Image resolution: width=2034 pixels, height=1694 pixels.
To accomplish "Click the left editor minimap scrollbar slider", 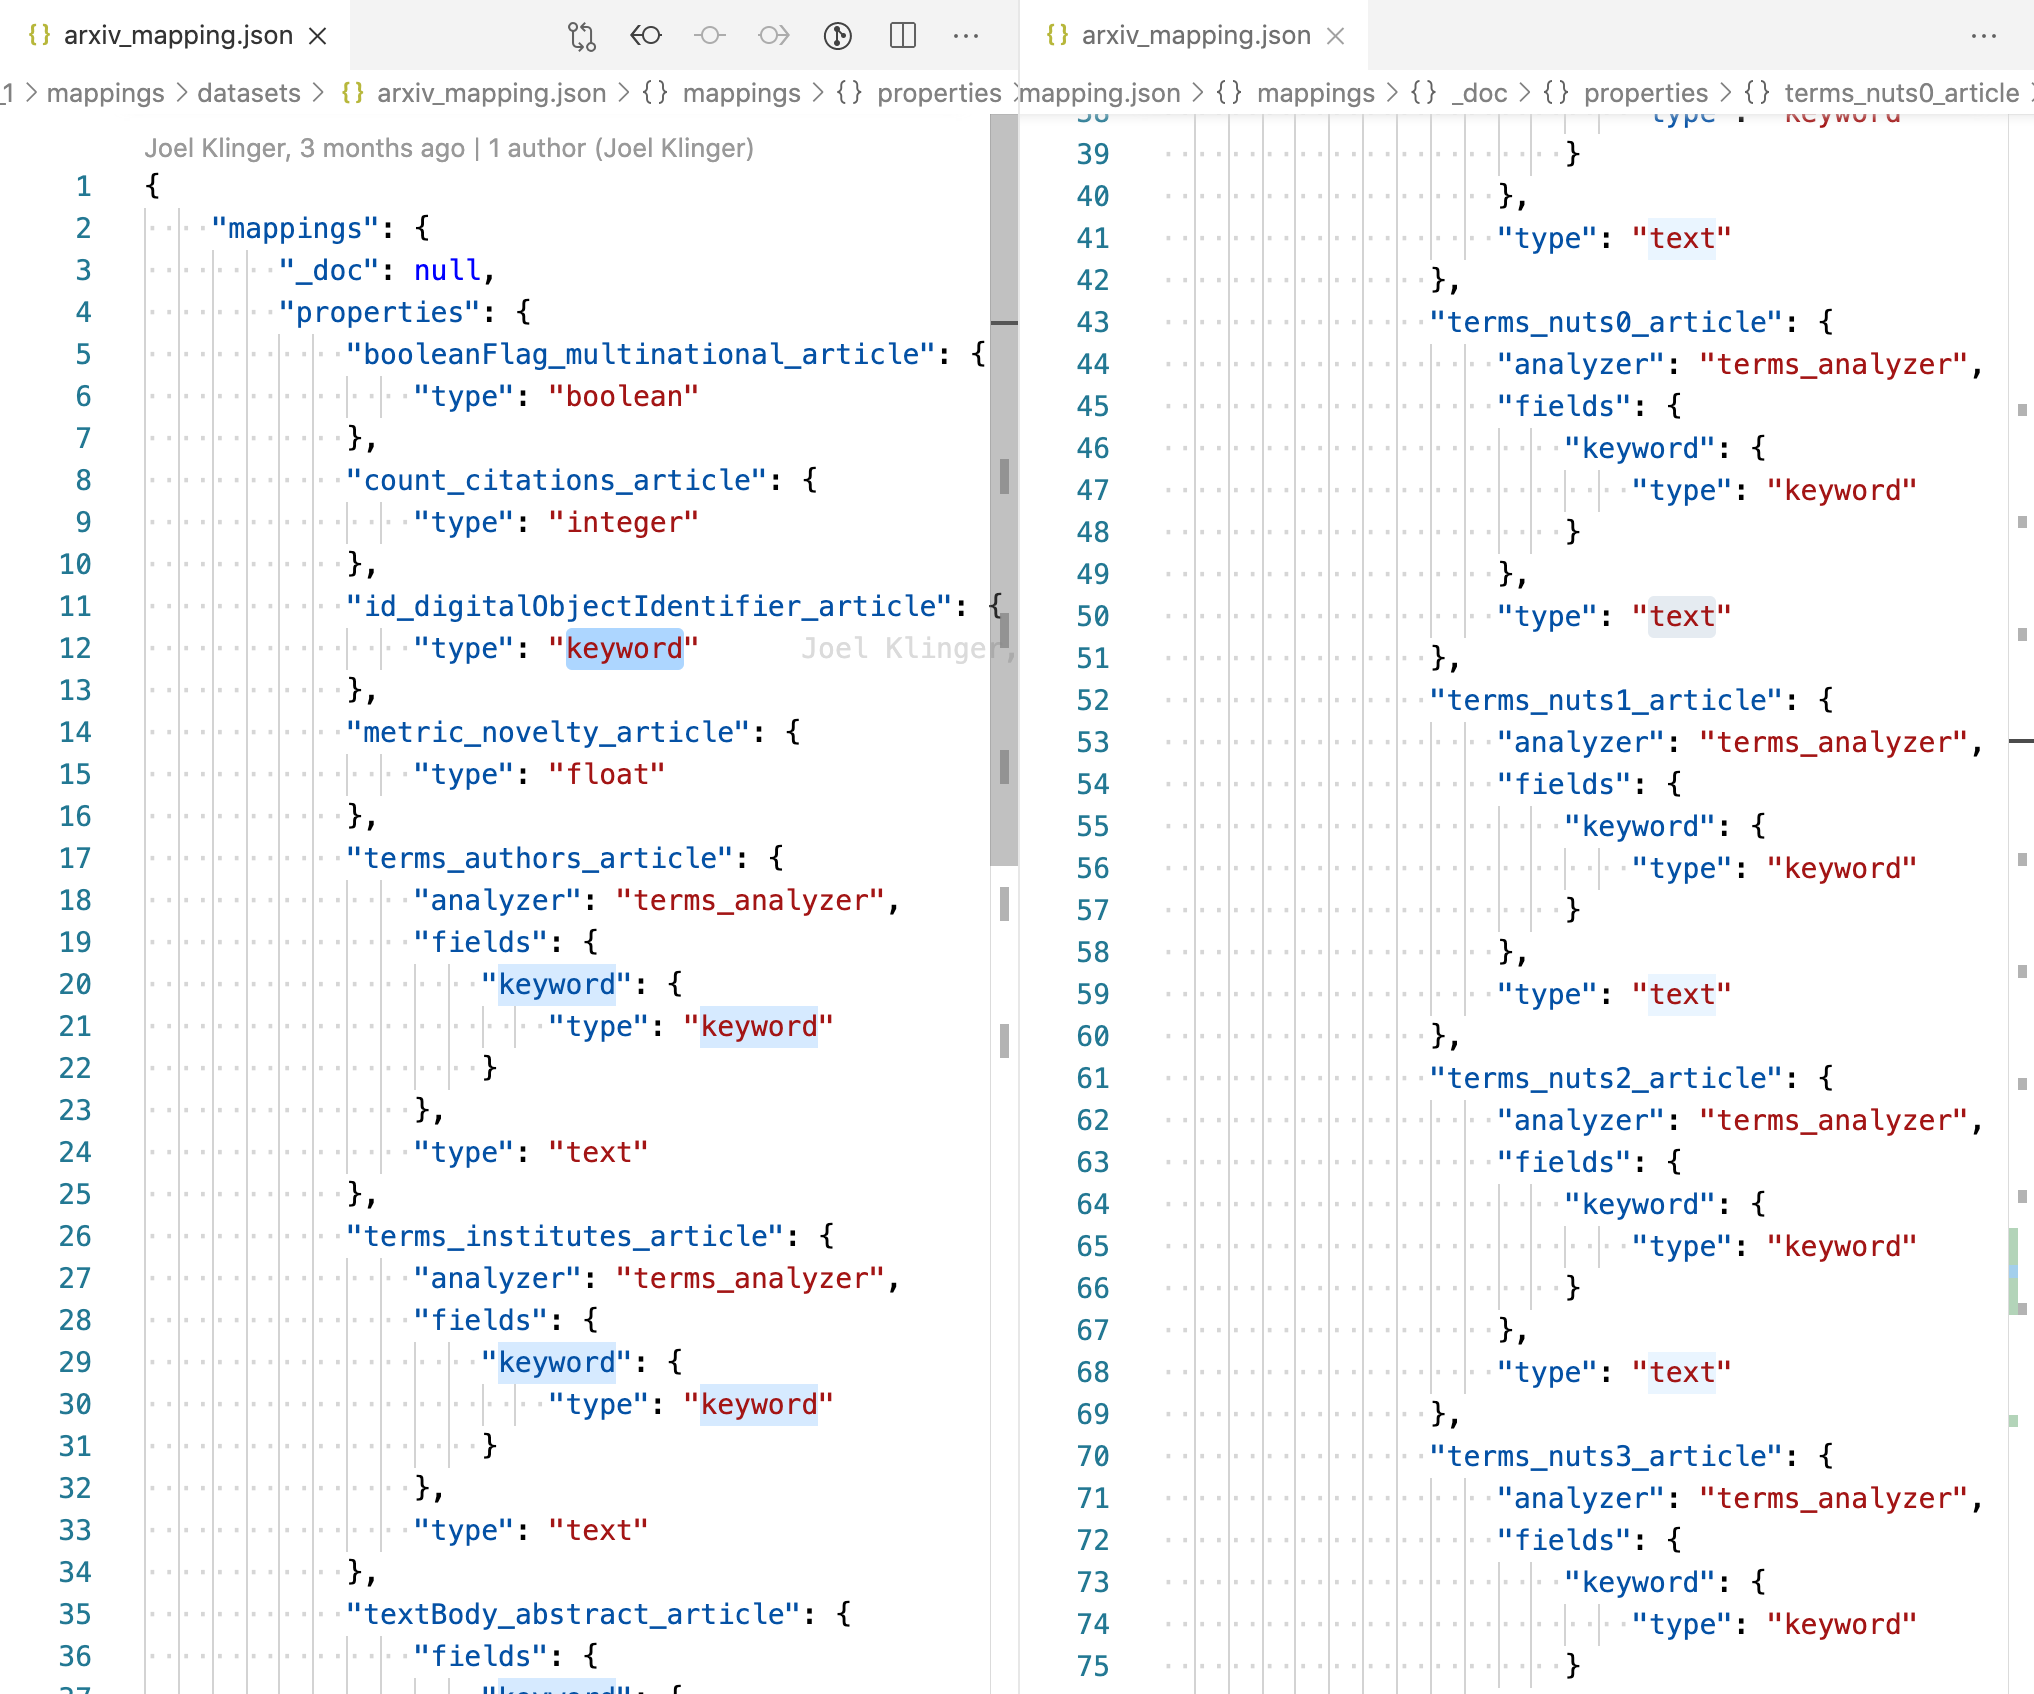I will point(1003,490).
